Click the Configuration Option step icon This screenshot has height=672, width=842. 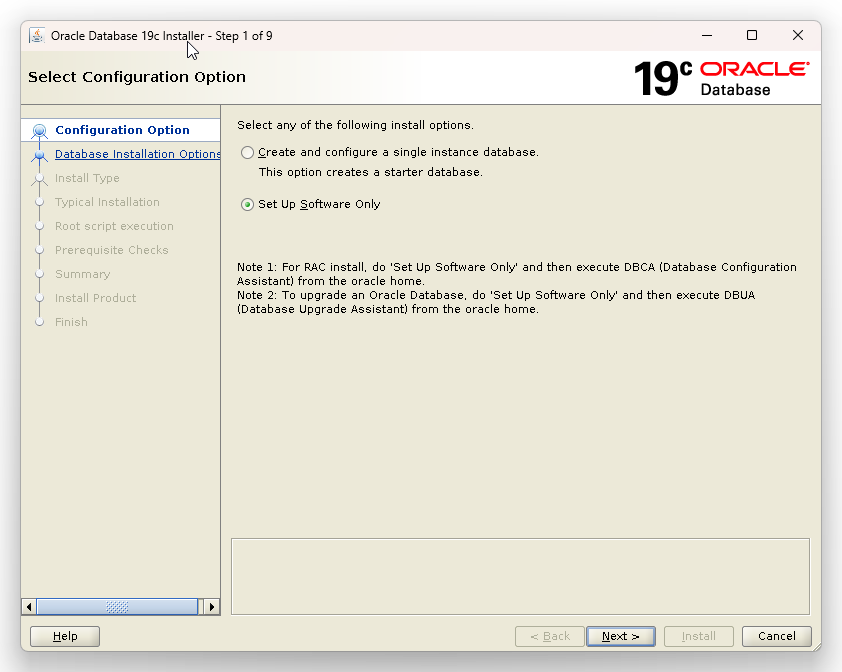tap(39, 131)
